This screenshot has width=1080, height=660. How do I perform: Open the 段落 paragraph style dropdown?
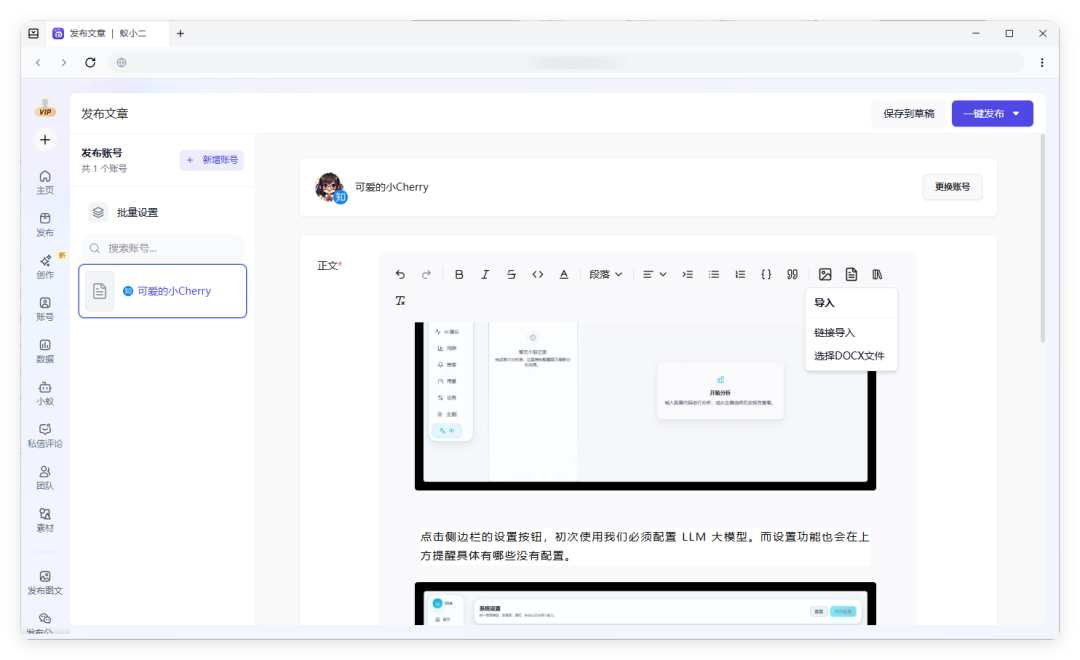605,274
